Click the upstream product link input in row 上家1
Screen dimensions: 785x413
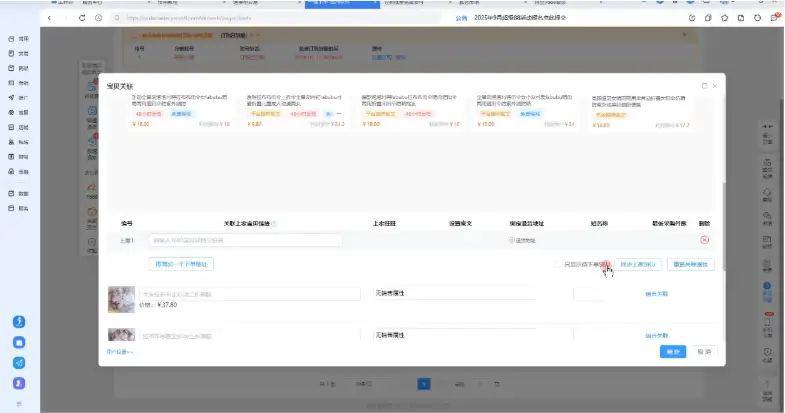(245, 240)
